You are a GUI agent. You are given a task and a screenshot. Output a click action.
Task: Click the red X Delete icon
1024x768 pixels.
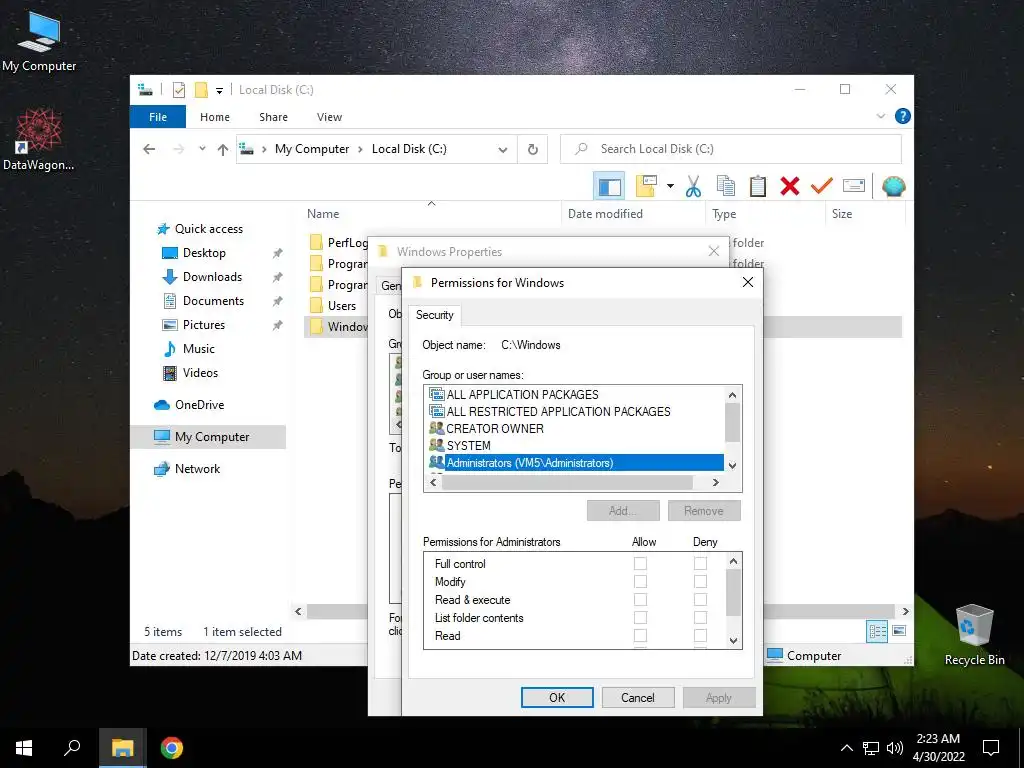click(x=790, y=187)
